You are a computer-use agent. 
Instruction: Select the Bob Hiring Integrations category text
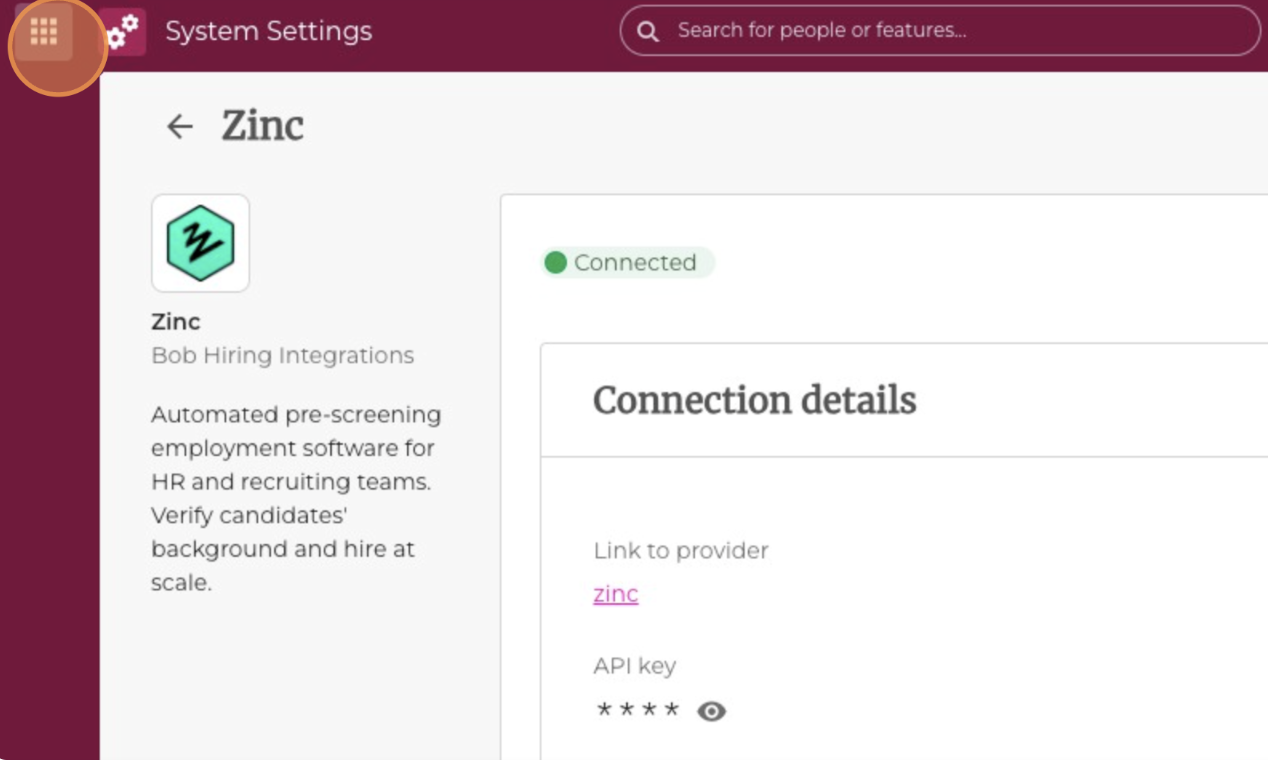(x=282, y=356)
